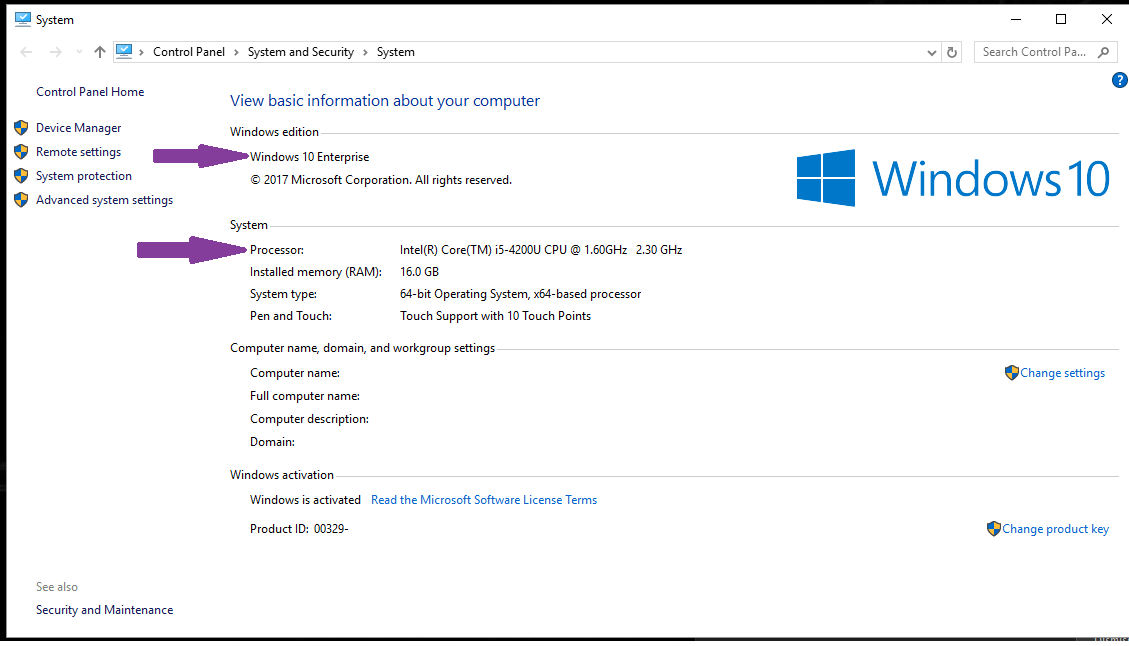Expand chevron after Control Panel breadcrumb
1129x646 pixels.
236,52
